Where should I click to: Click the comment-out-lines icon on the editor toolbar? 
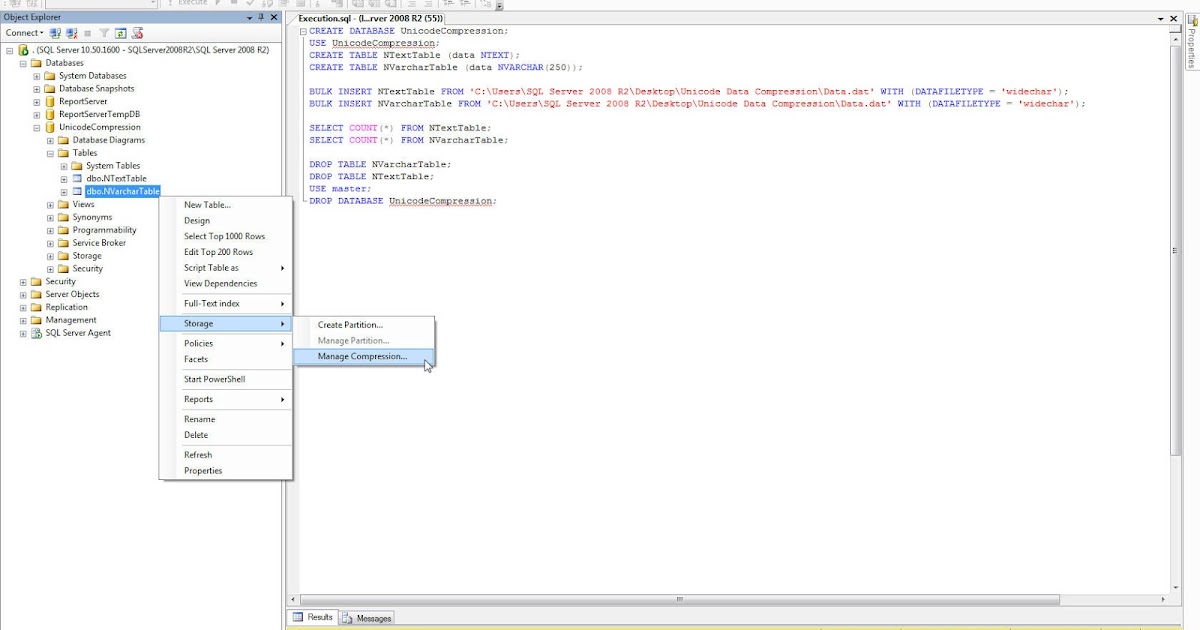tap(449, 4)
